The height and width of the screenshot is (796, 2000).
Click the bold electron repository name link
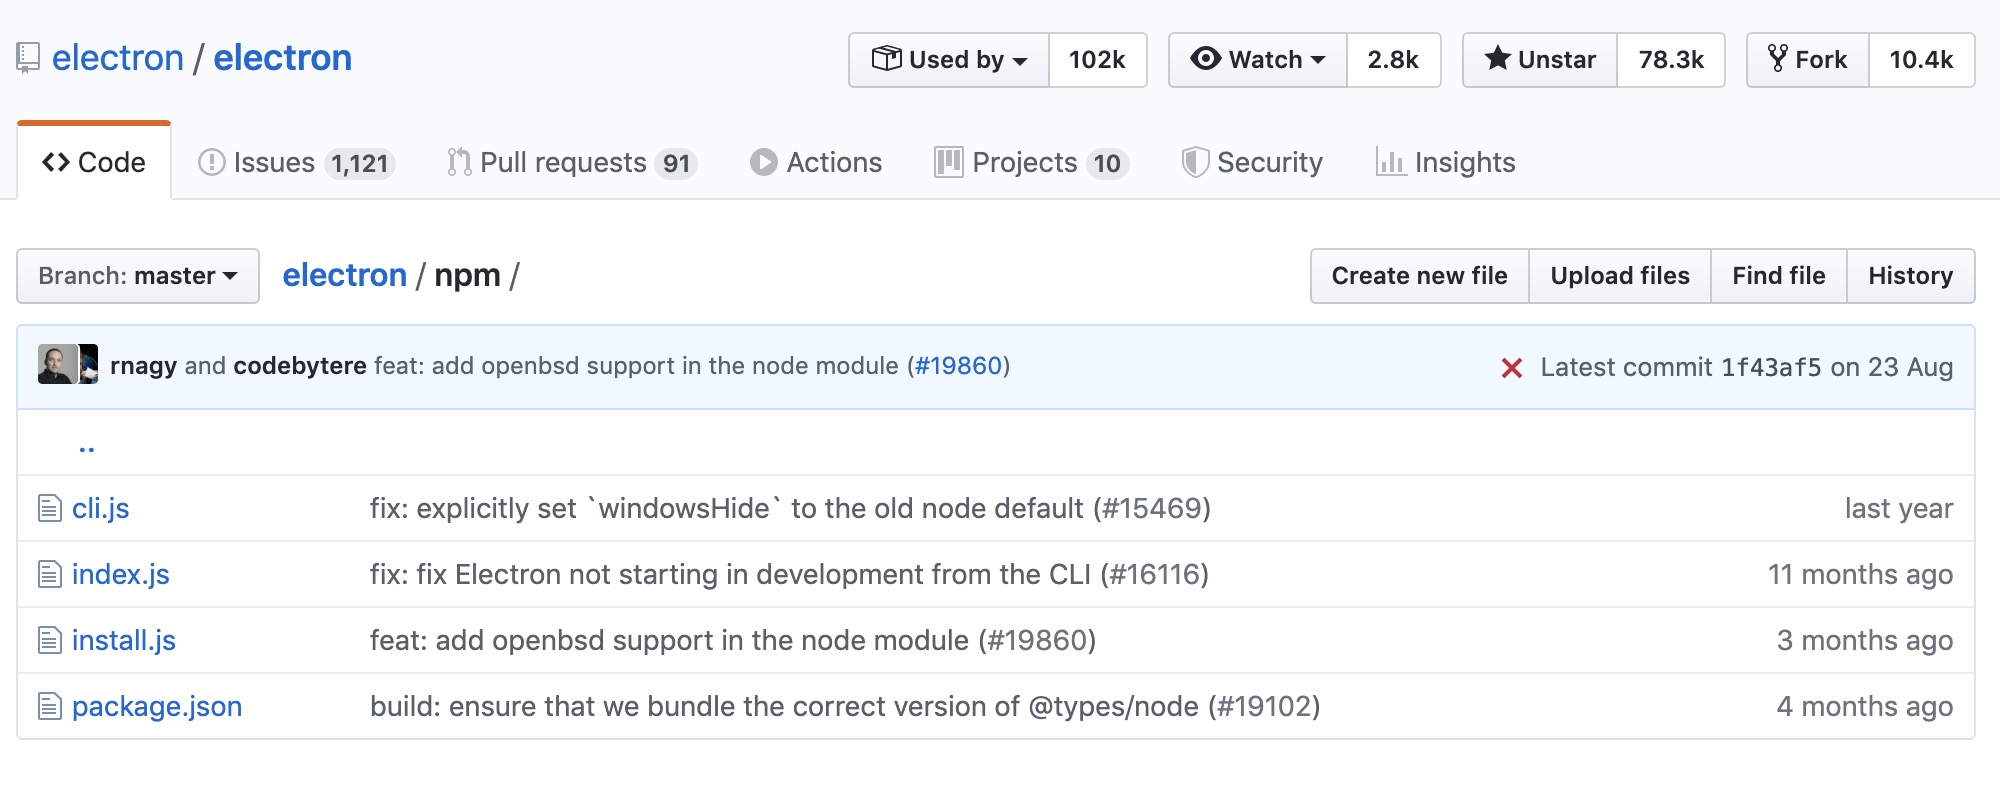click(x=283, y=58)
